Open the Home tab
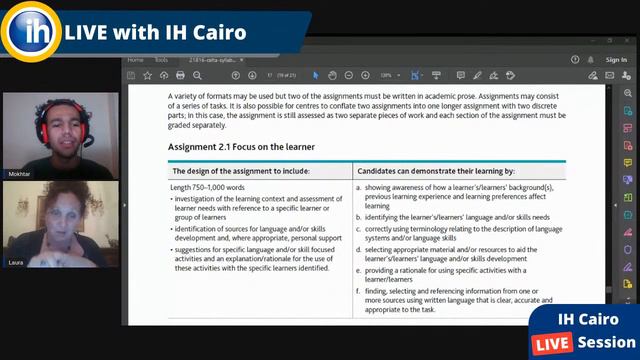Viewport: 640px width, 360px height. coord(136,60)
